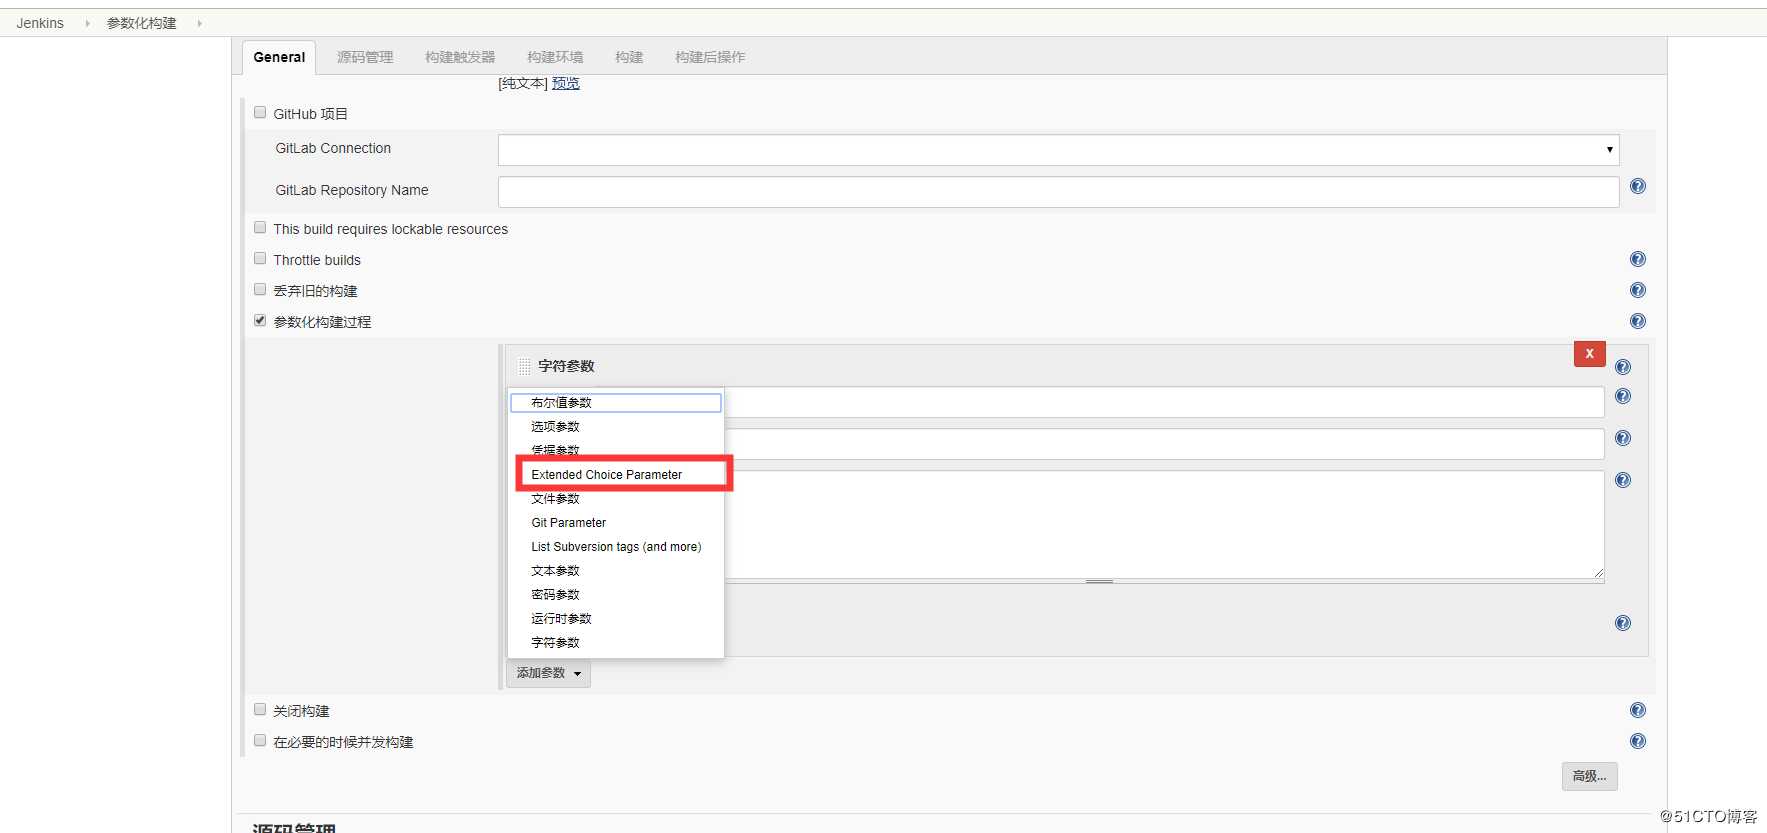Toggle 关闭构建 checkbox
This screenshot has width=1767, height=833.
point(260,710)
